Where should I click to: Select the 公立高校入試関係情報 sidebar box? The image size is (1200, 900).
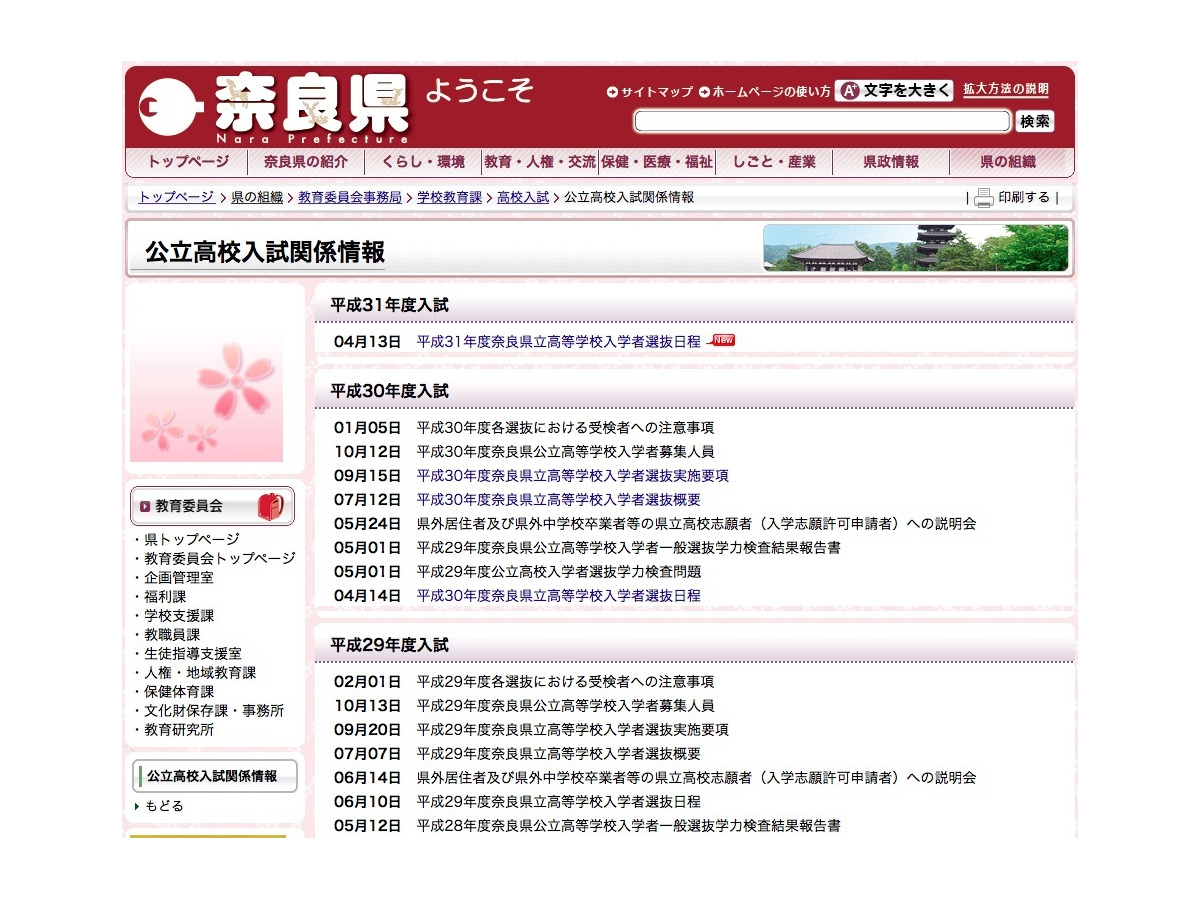[x=214, y=775]
